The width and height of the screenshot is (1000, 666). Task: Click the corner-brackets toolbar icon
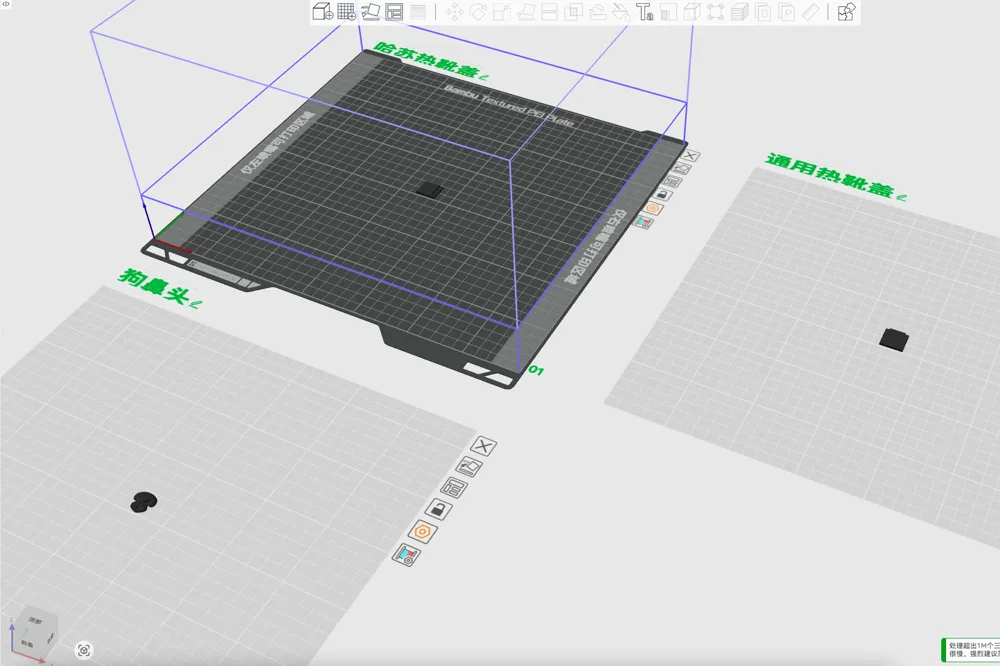716,11
